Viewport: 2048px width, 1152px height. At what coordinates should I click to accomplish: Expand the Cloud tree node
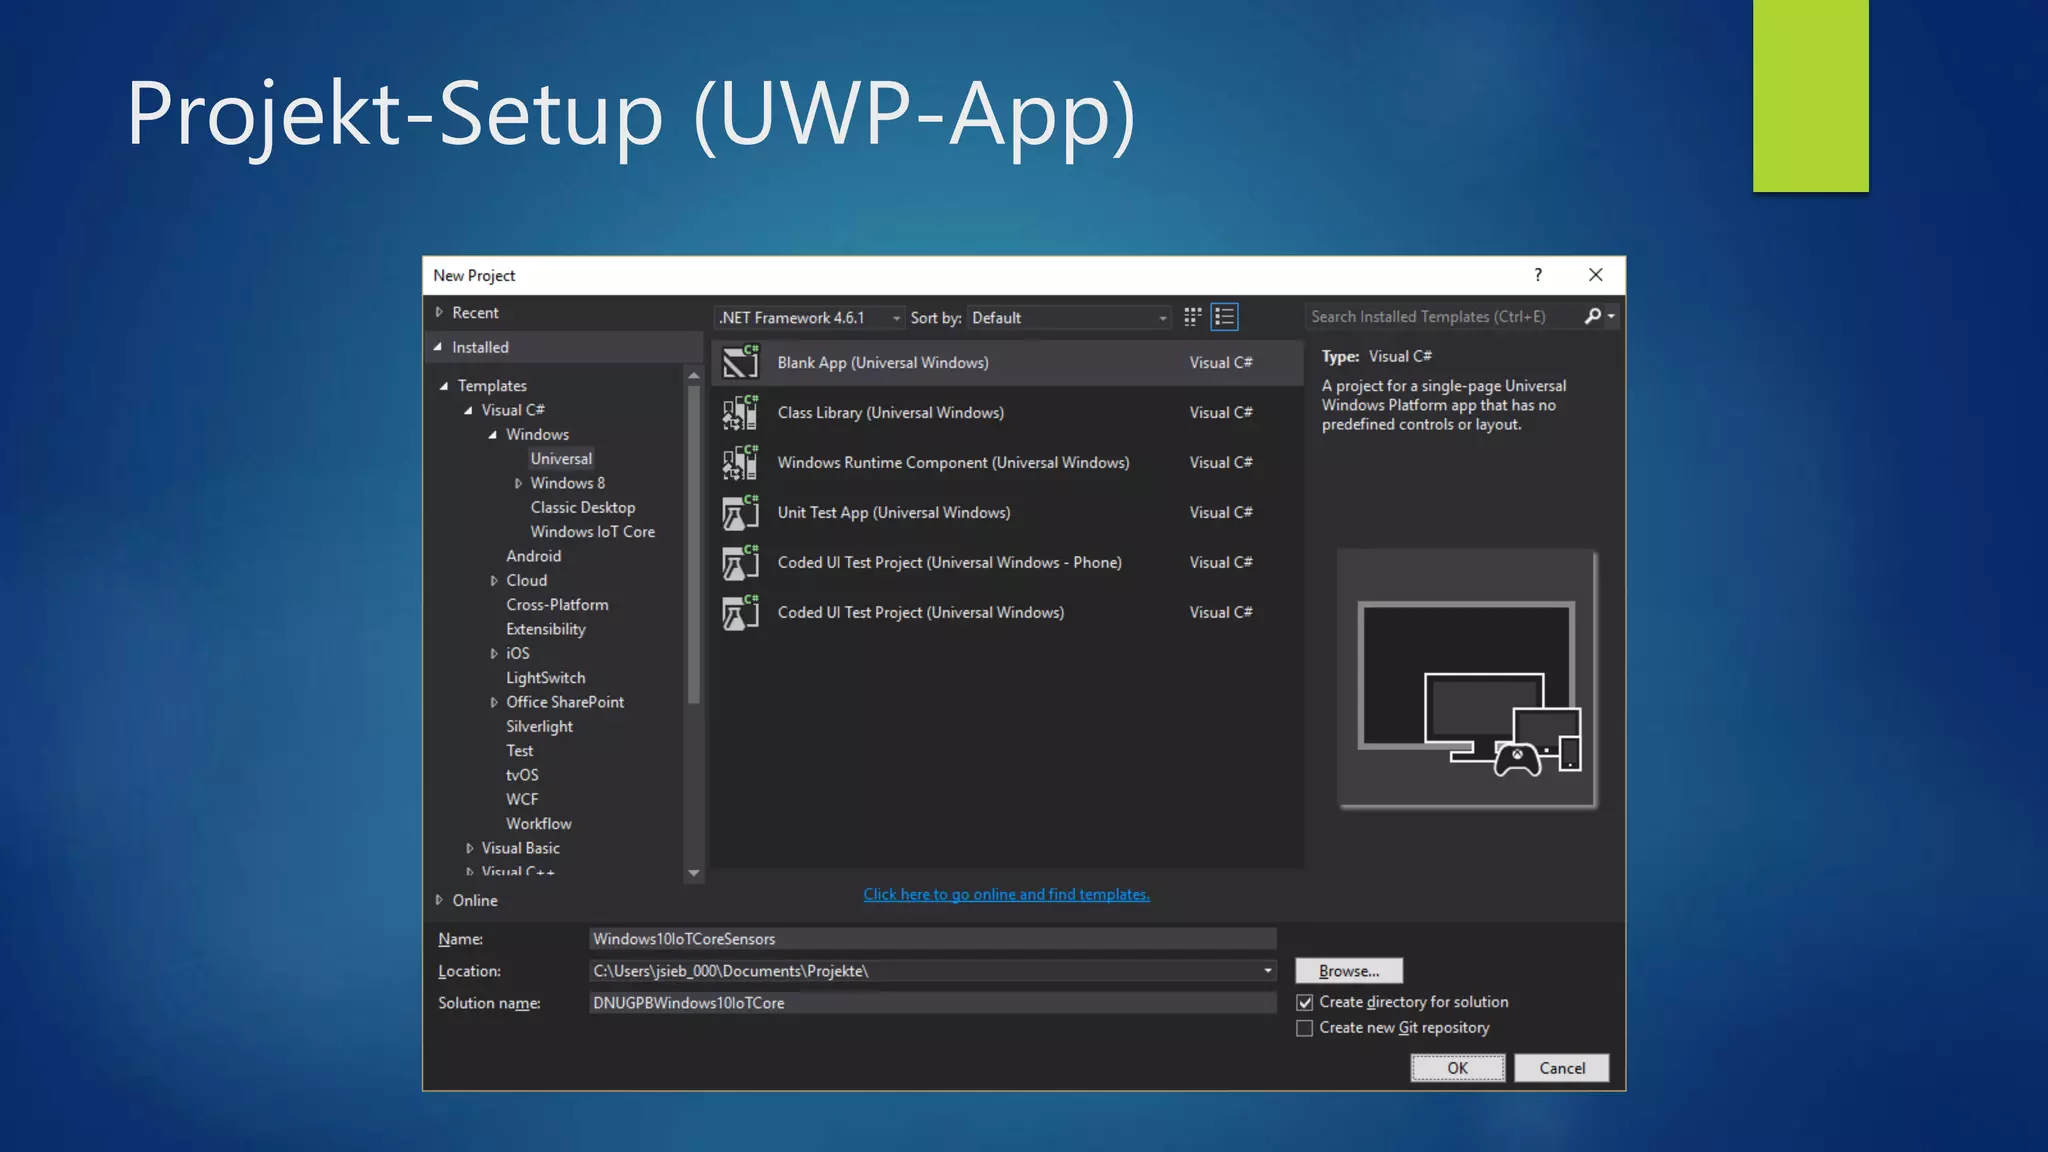click(494, 581)
